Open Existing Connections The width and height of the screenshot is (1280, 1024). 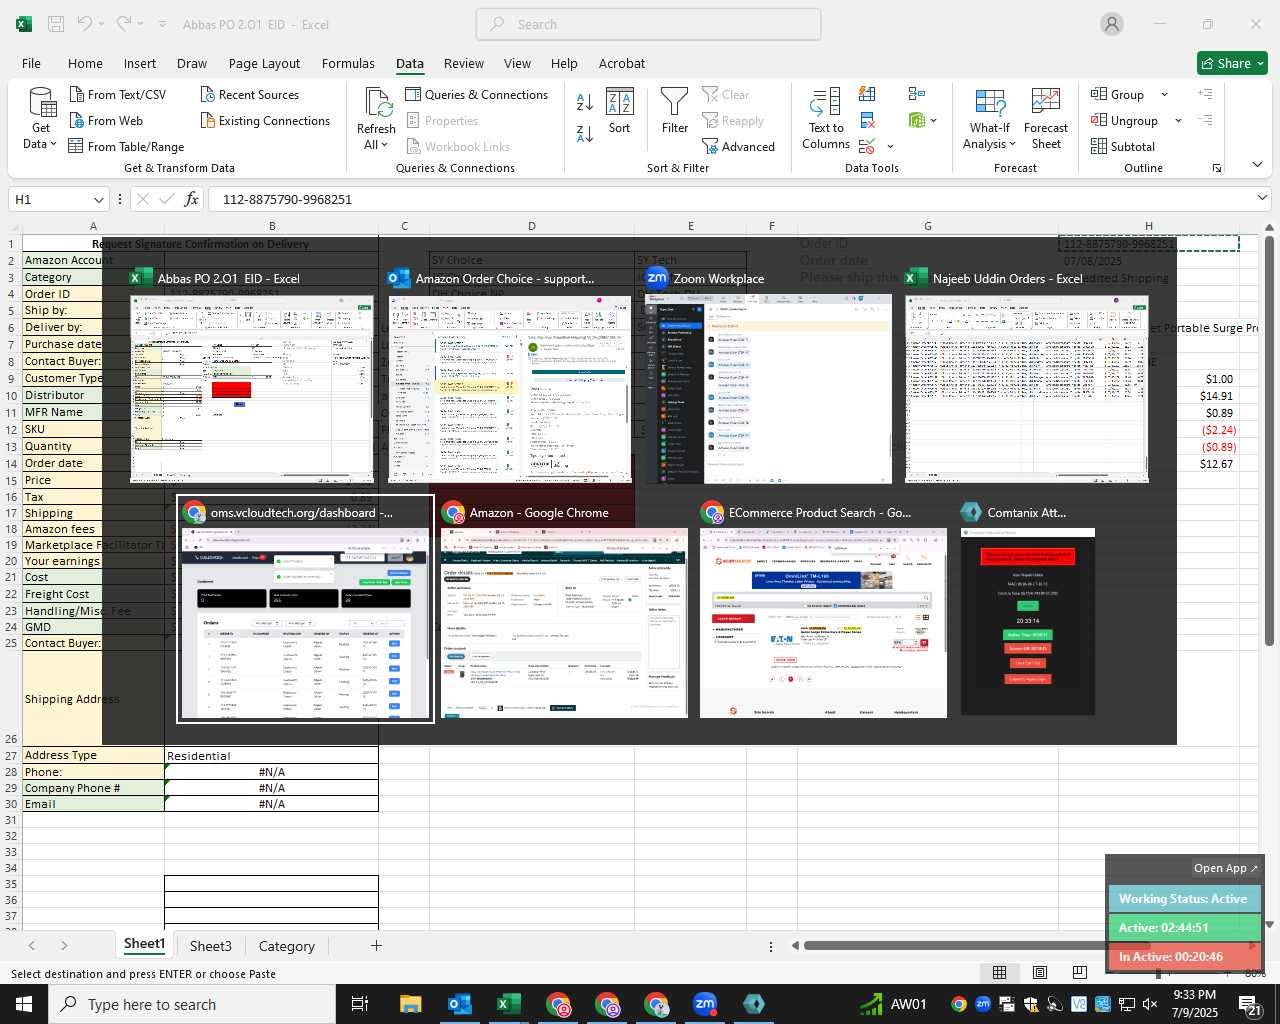pos(265,120)
